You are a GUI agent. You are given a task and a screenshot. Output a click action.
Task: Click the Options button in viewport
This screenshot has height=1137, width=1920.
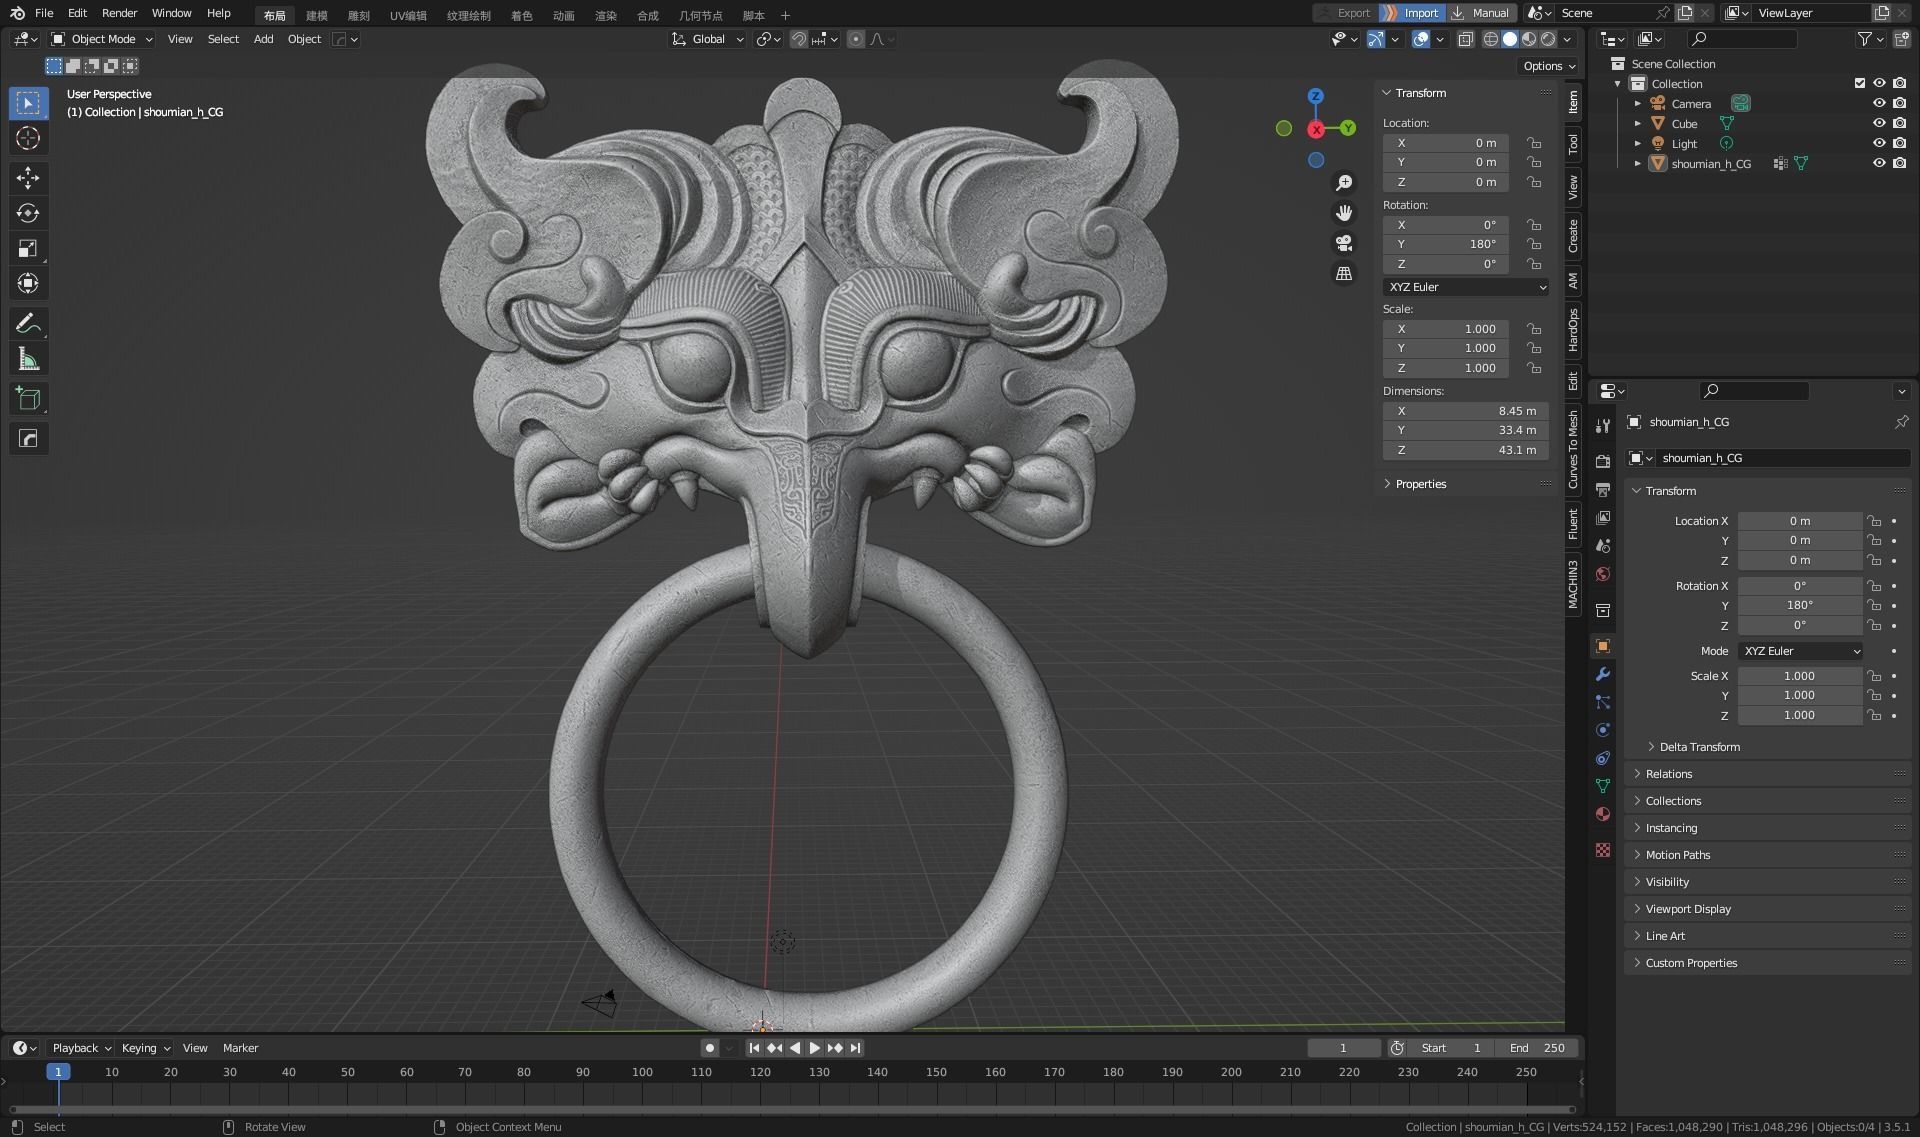1548,66
